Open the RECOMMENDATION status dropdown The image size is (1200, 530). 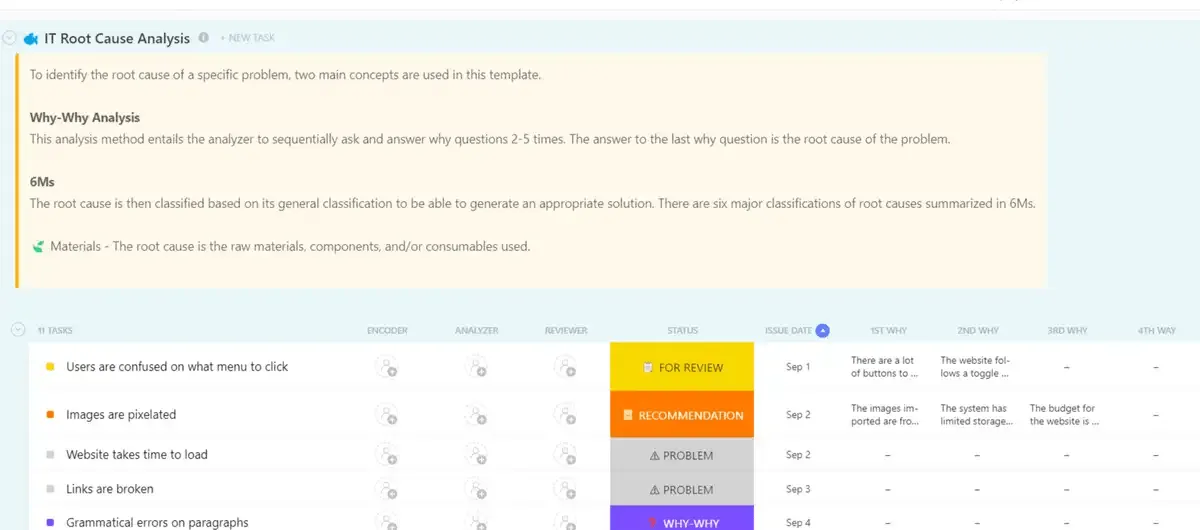(682, 415)
